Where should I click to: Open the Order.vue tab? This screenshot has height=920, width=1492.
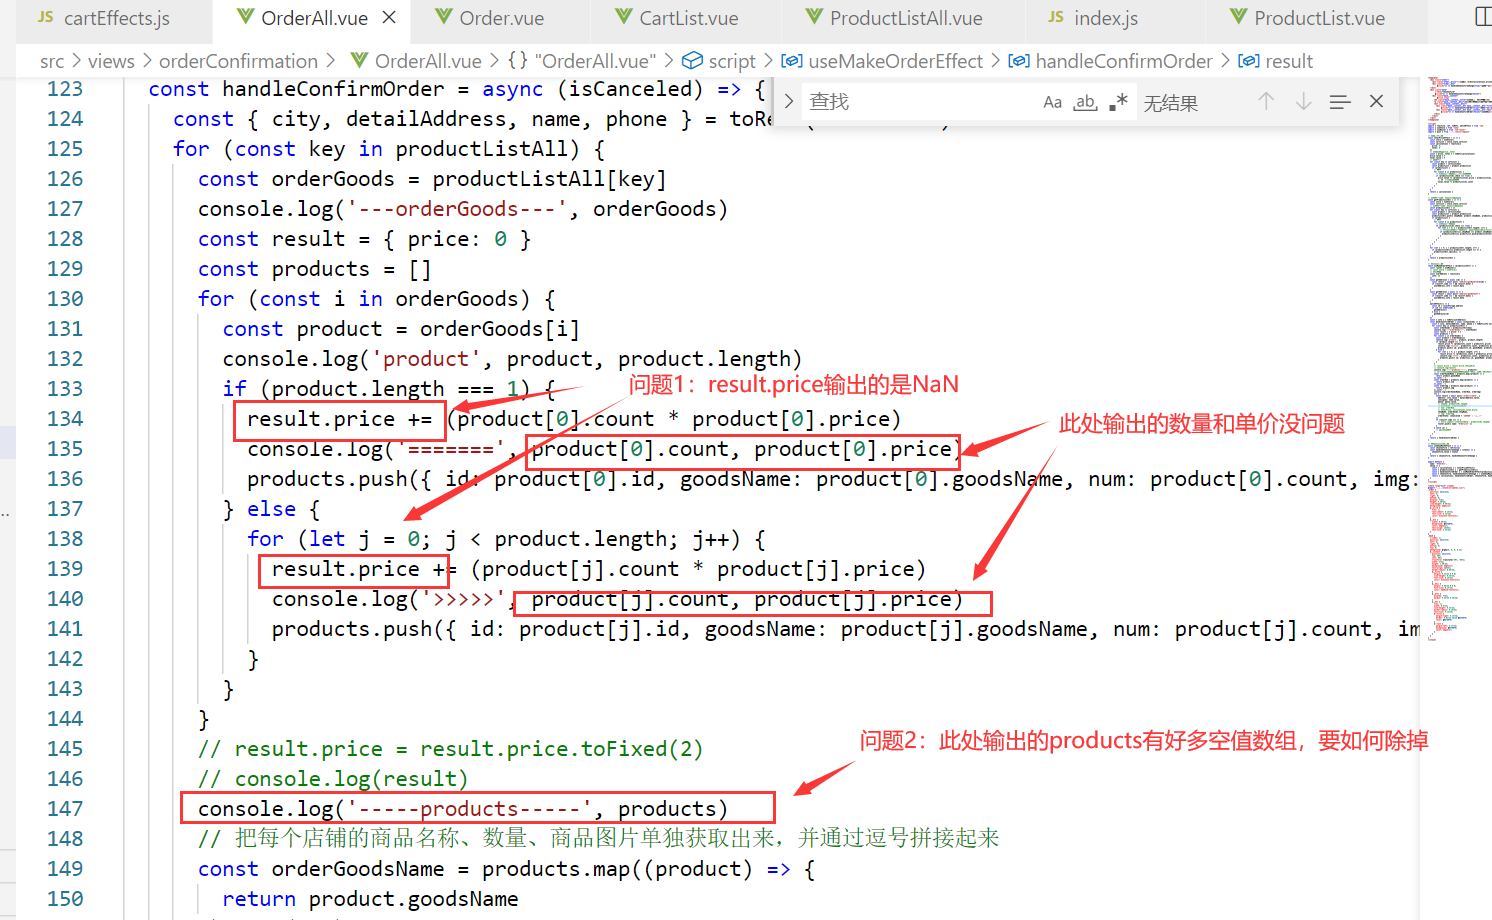[489, 18]
